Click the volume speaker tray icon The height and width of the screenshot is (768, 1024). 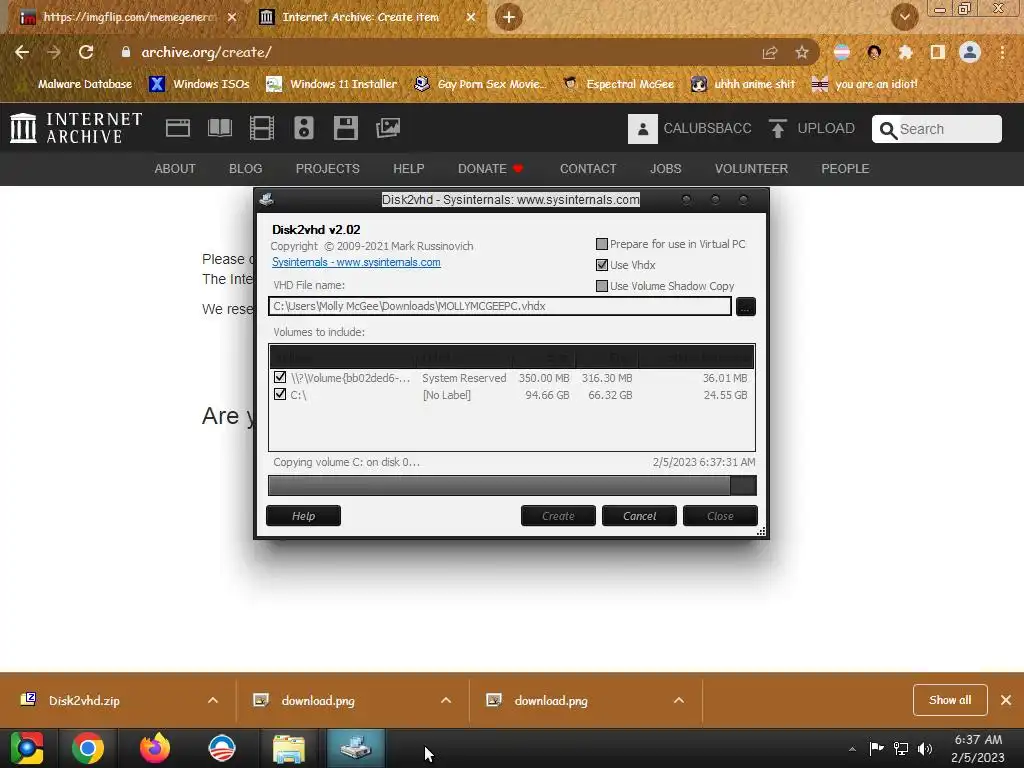tap(925, 748)
